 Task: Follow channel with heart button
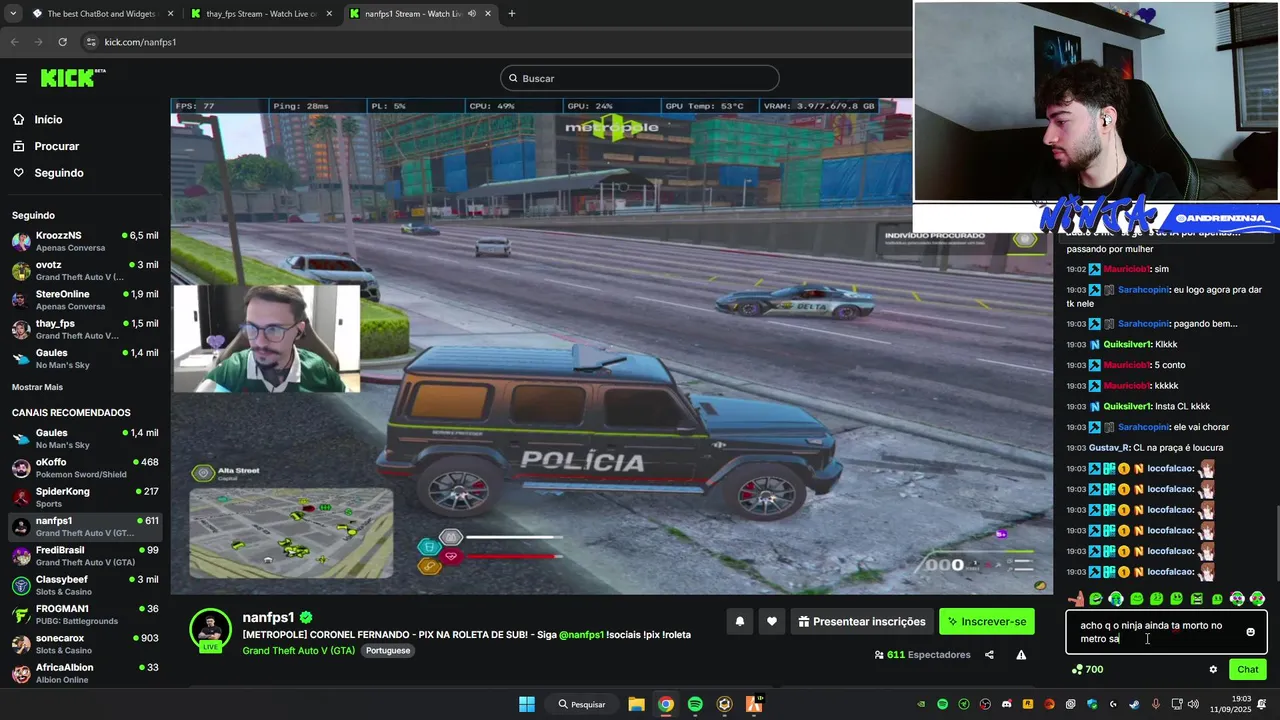pyautogui.click(x=771, y=622)
